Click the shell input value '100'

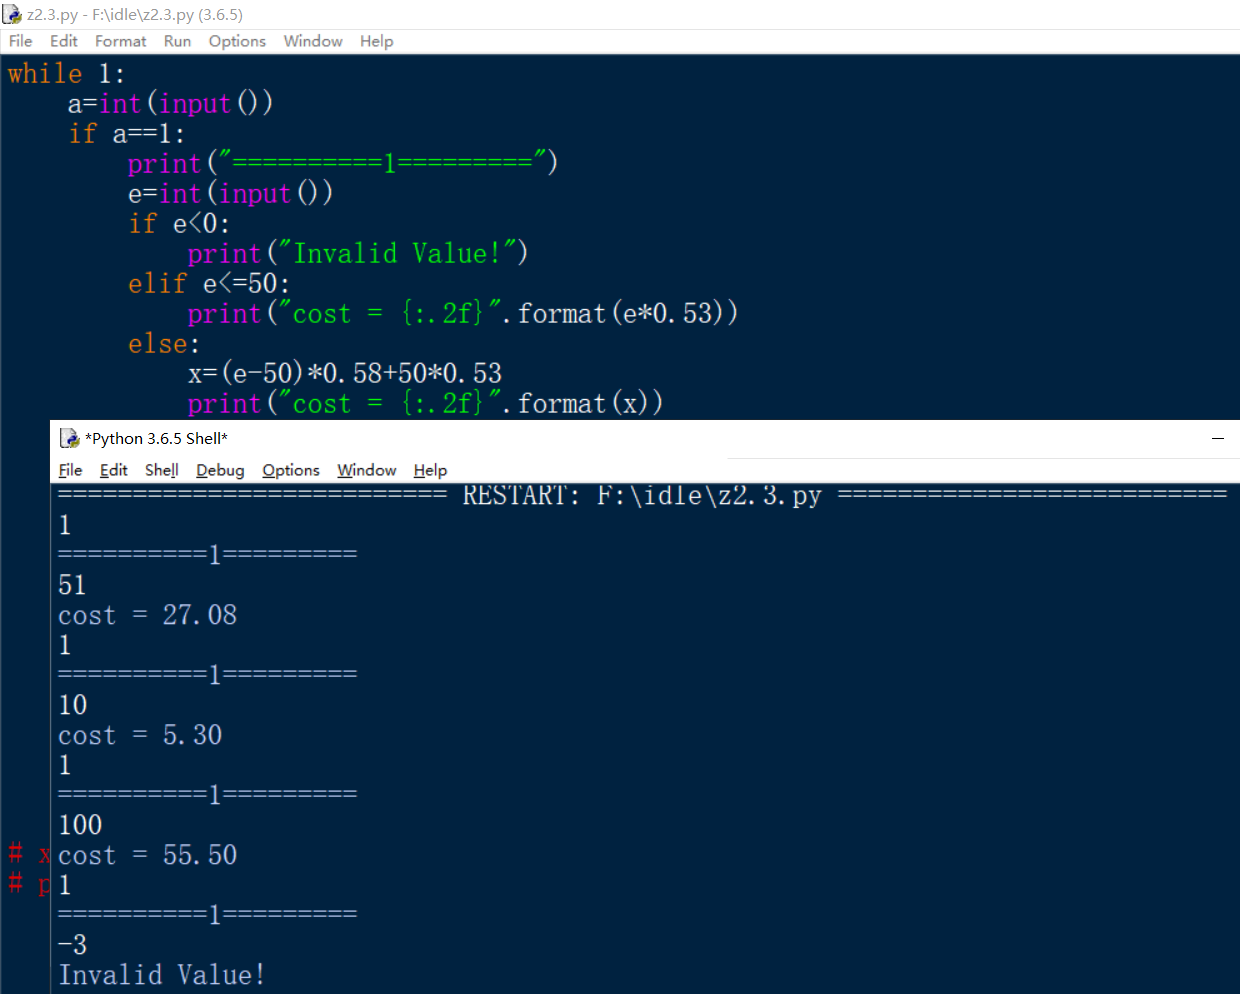coord(80,825)
